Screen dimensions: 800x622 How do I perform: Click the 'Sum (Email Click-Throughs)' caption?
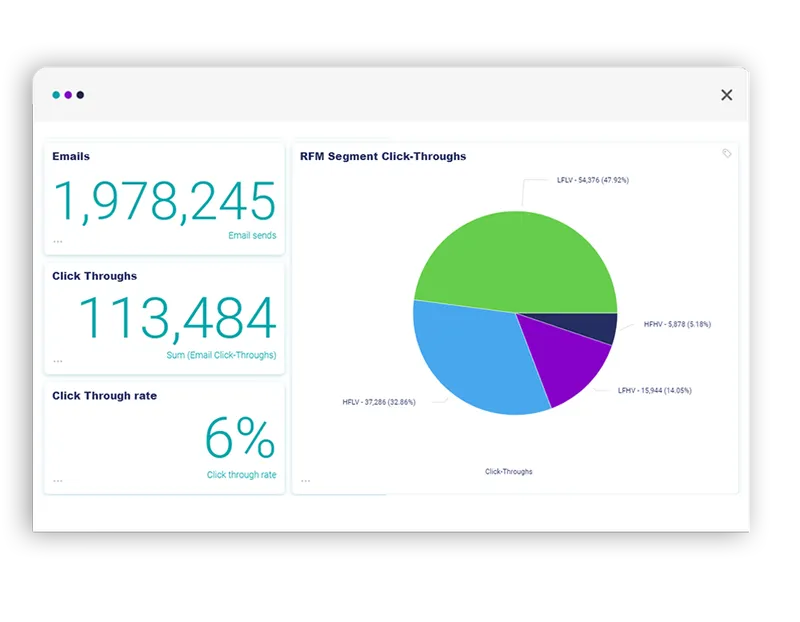(221, 355)
